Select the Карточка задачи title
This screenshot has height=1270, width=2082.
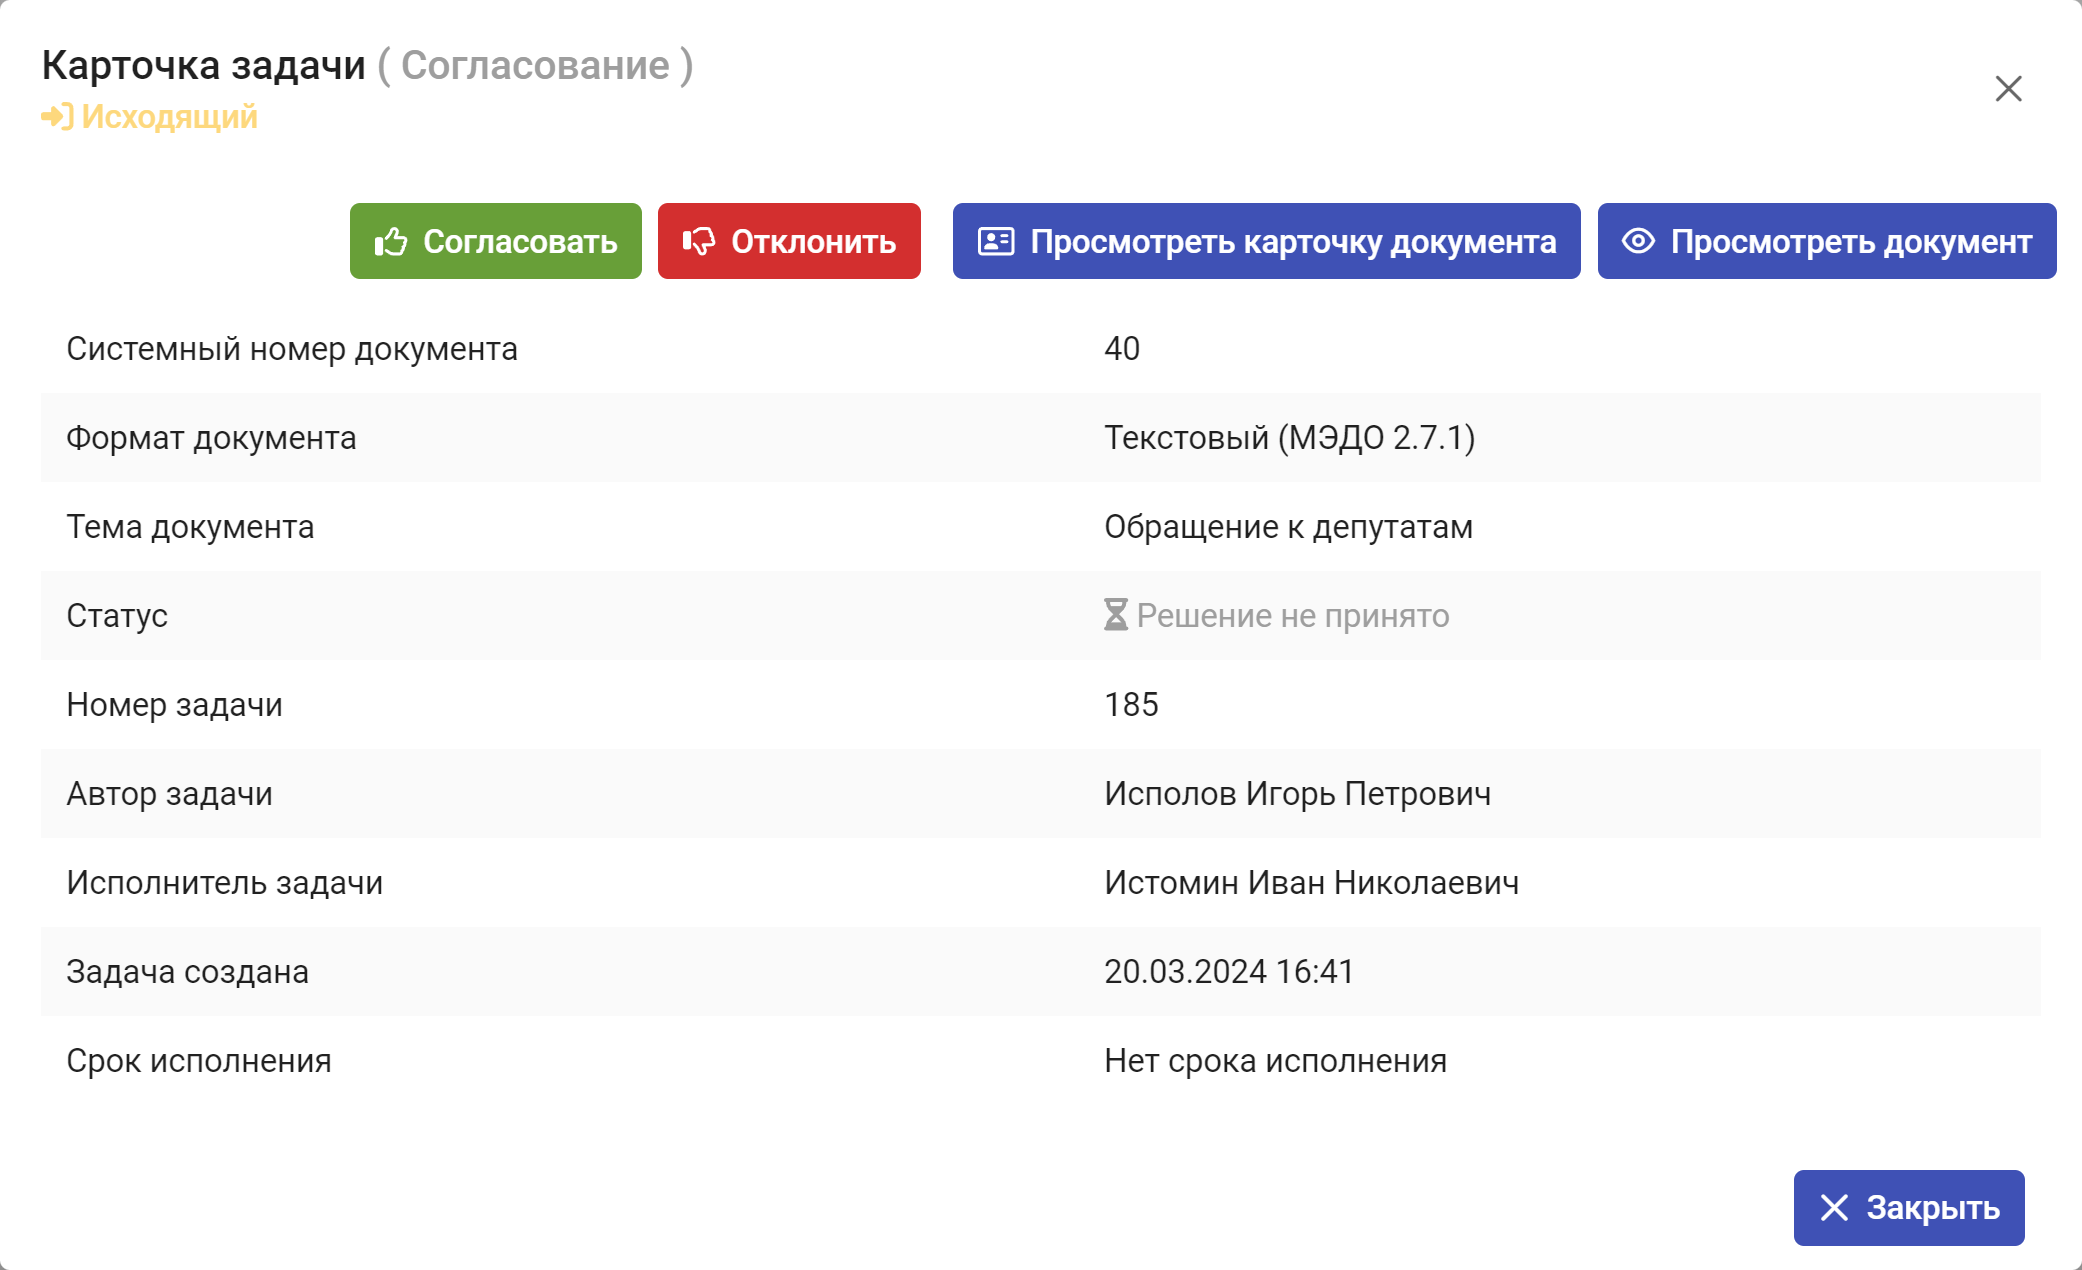[204, 65]
